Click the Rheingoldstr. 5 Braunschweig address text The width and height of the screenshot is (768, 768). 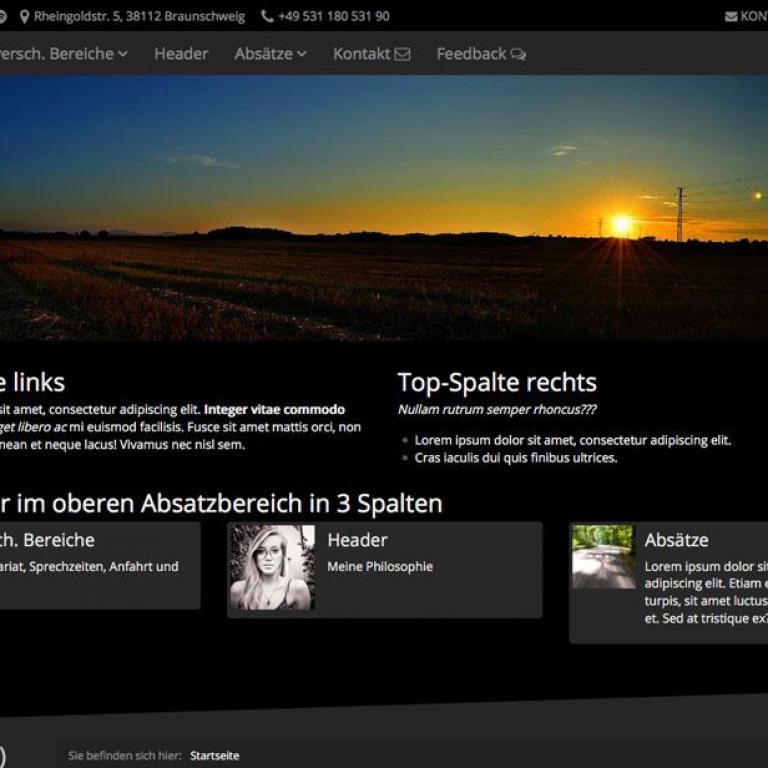(x=139, y=17)
